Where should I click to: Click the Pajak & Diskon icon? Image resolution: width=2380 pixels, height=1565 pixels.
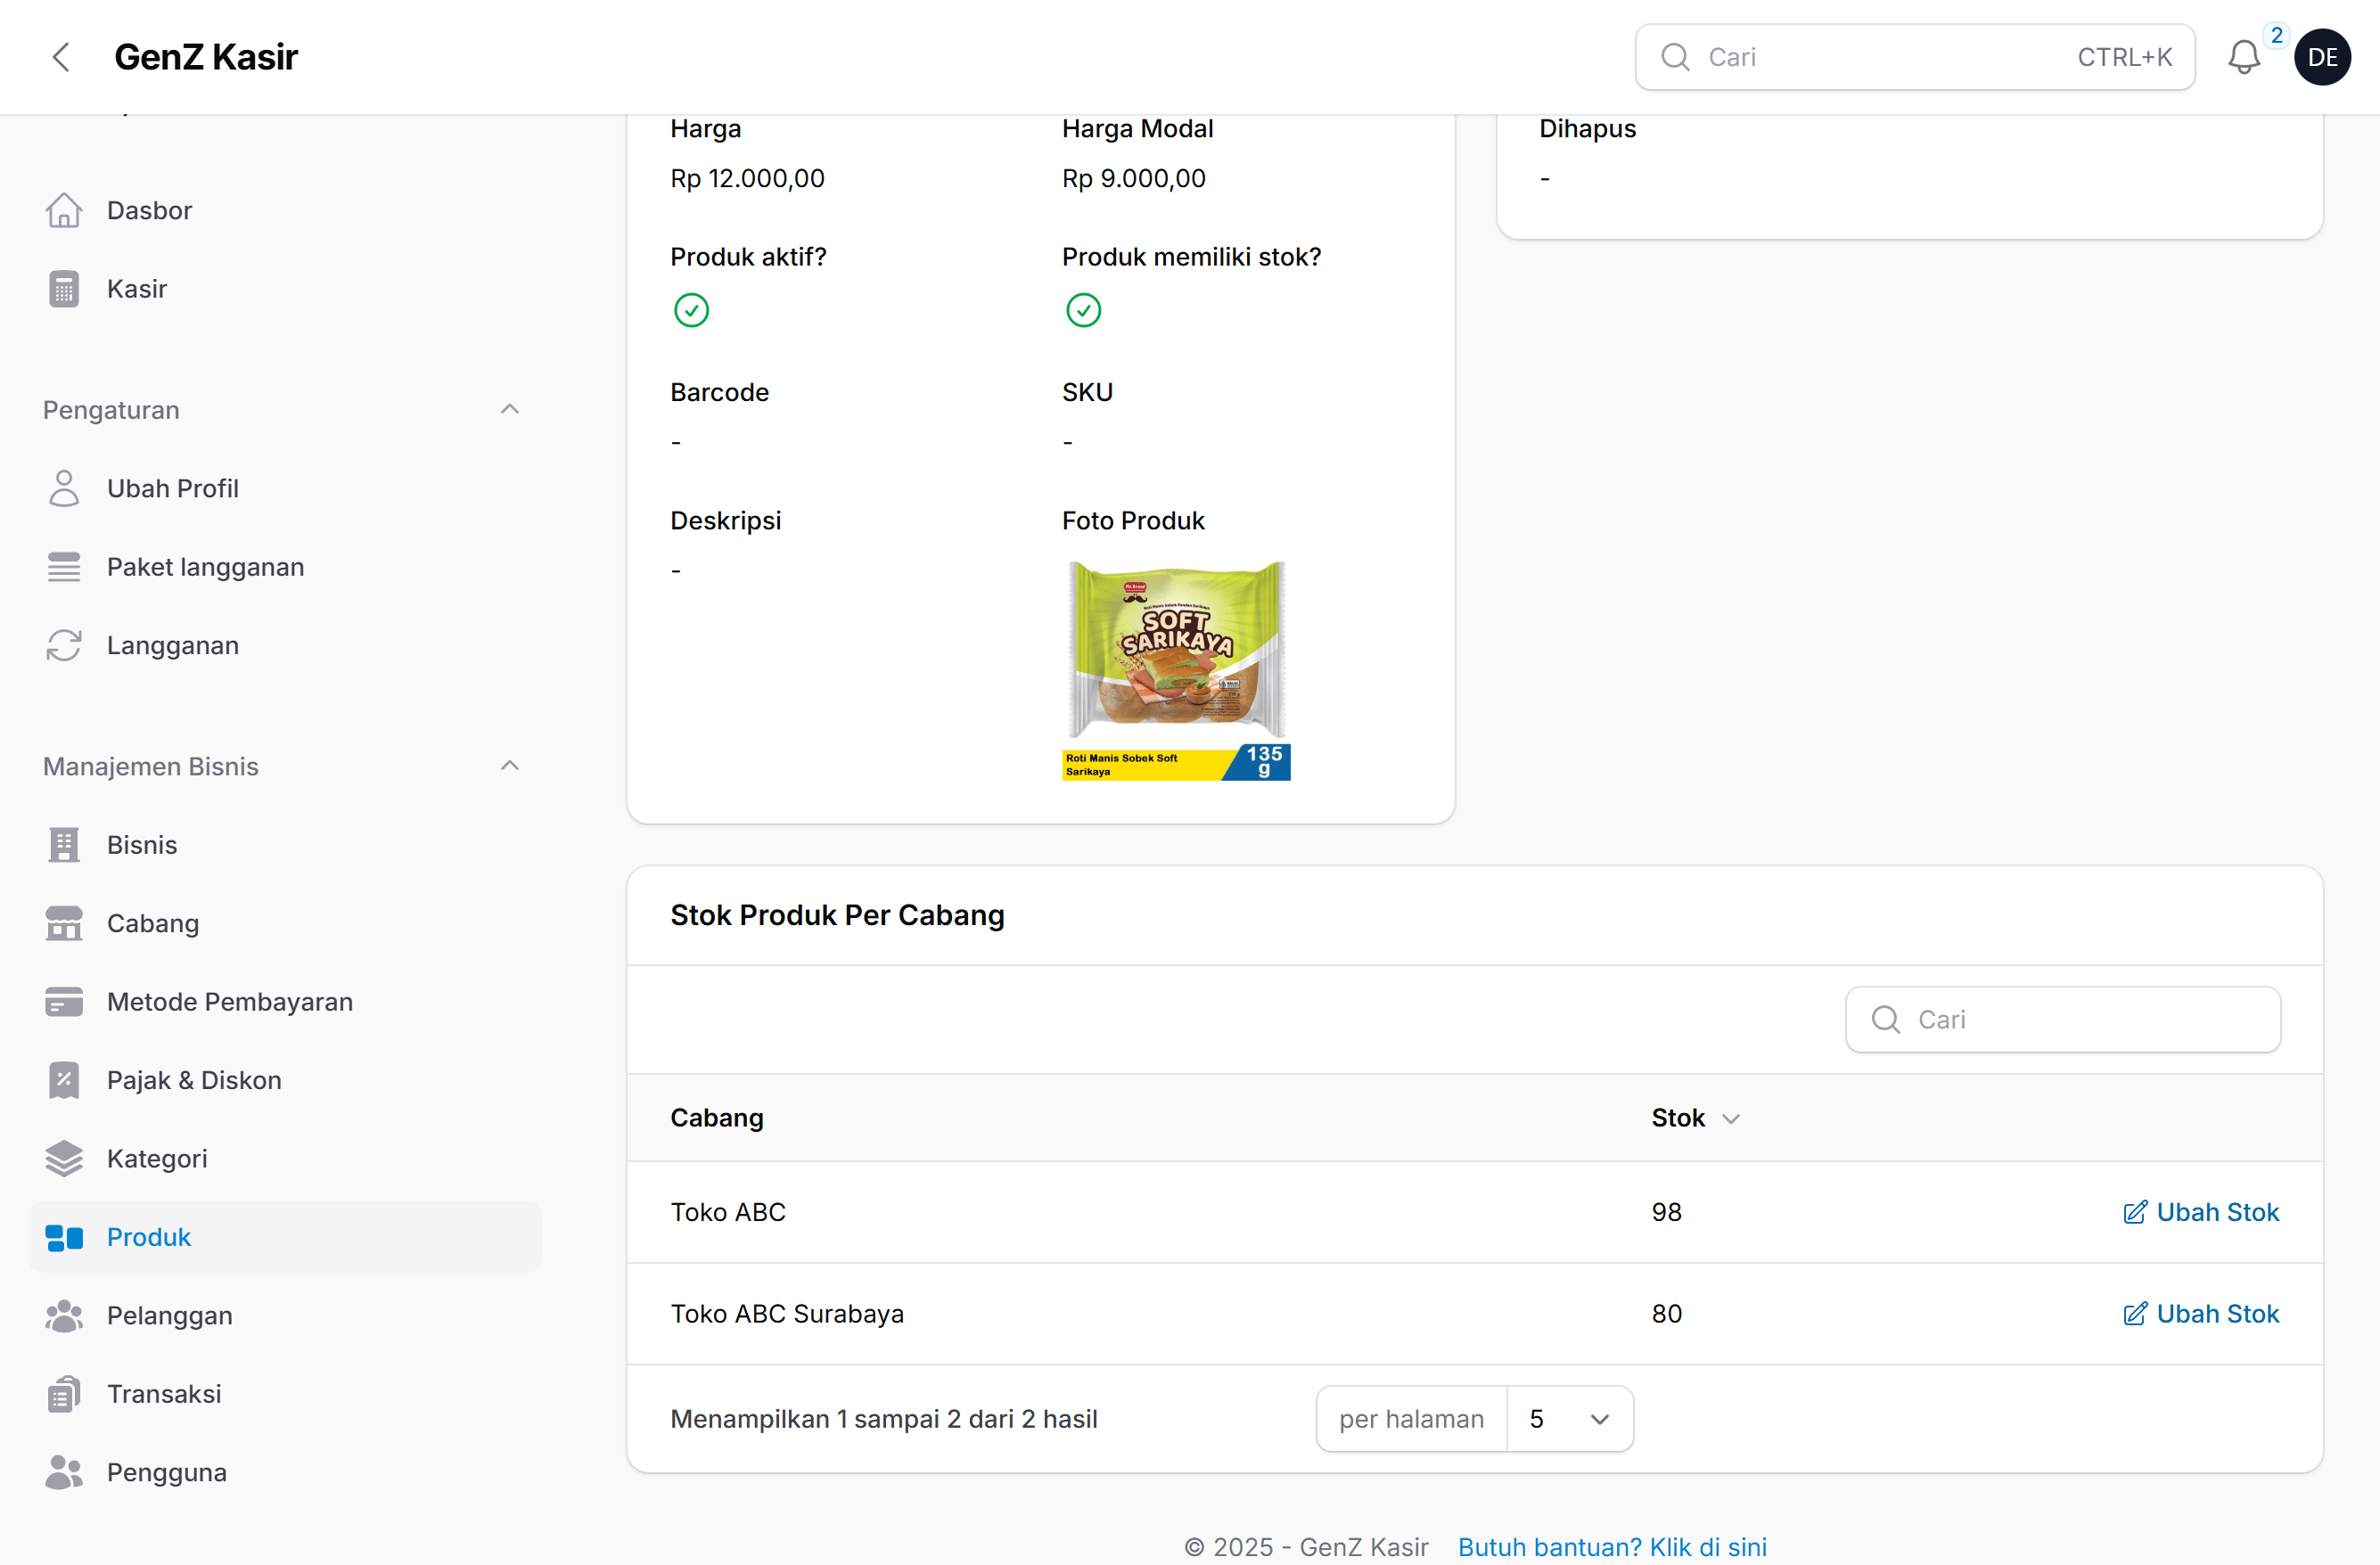64,1080
